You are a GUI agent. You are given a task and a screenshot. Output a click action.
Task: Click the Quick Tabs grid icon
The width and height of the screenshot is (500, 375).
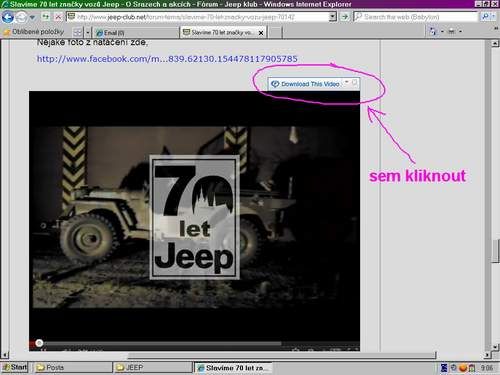pos(77,33)
